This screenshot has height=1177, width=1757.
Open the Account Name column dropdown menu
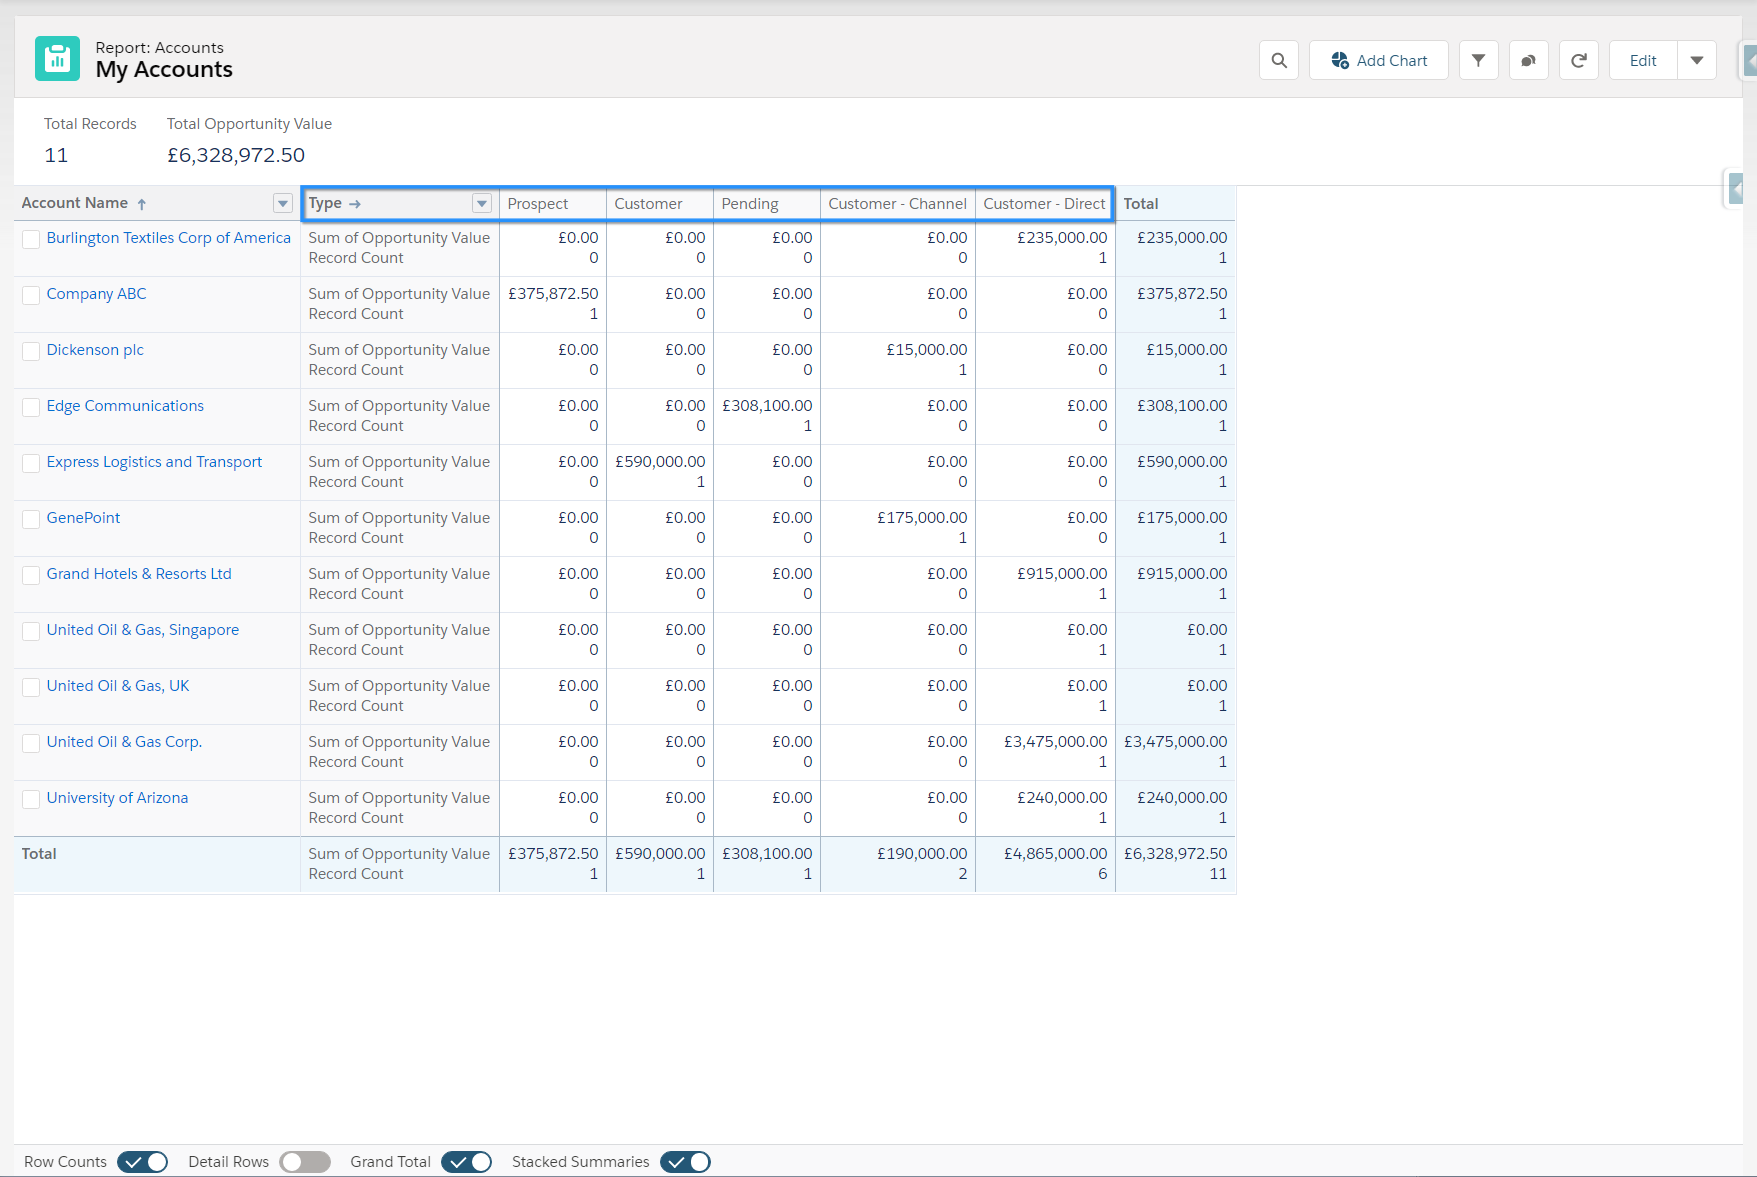282,203
